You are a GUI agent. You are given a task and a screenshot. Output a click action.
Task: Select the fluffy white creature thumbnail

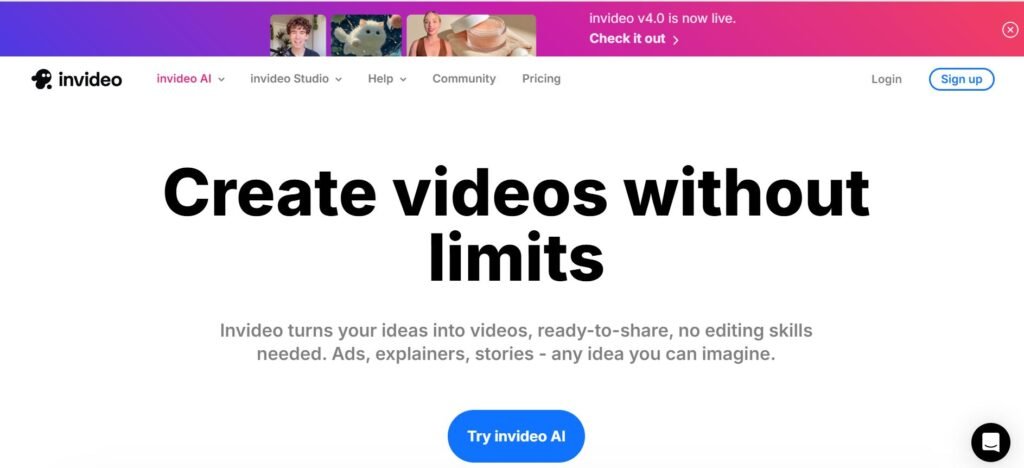click(366, 35)
